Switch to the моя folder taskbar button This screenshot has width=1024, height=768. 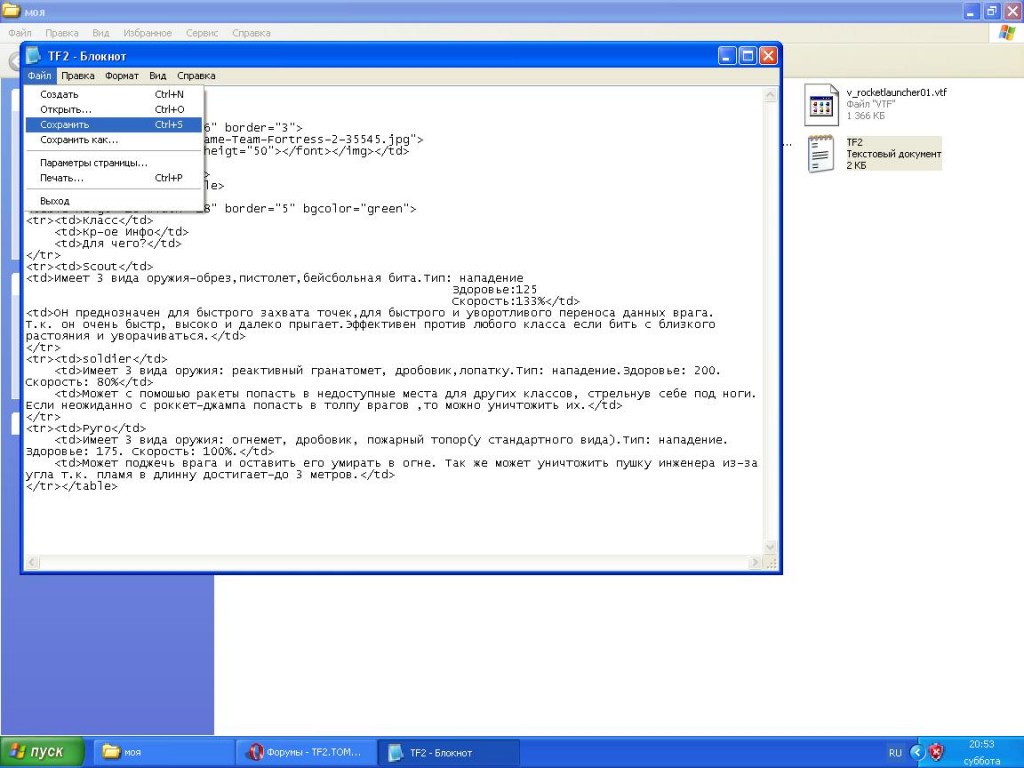(x=163, y=752)
